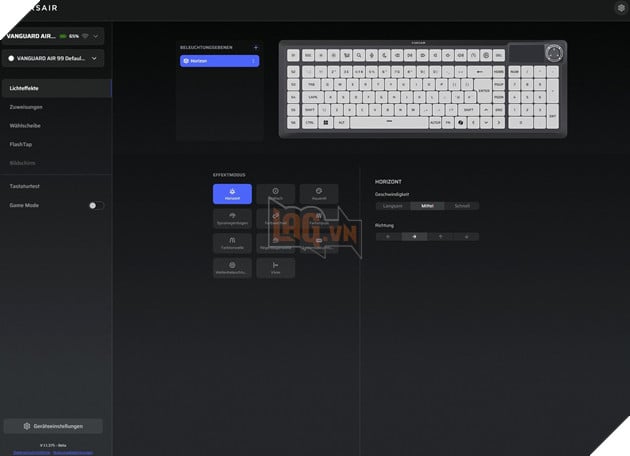This screenshot has width=630, height=456.
Task: Set Richtung direction to up arrow
Action: tap(440, 237)
